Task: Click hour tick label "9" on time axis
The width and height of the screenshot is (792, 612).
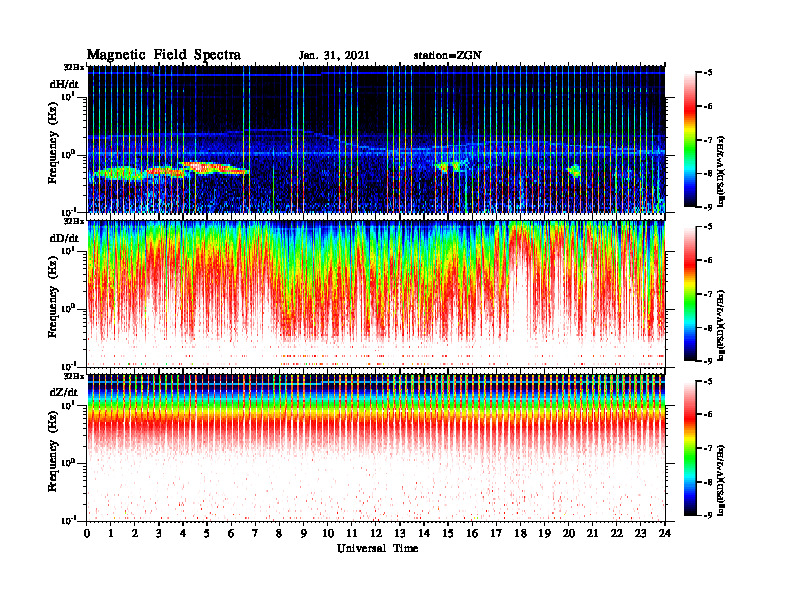Action: 304,534
